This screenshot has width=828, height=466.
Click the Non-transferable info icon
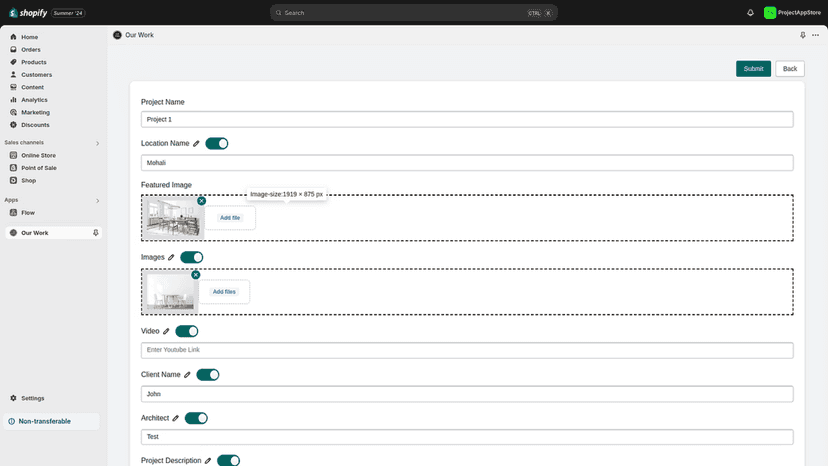[x=12, y=421]
